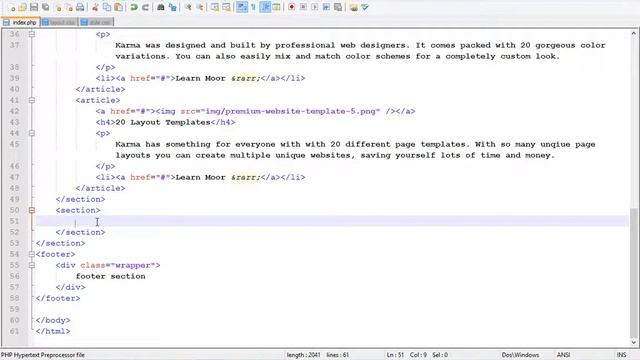Collapse the fold at line 36

coord(32,34)
